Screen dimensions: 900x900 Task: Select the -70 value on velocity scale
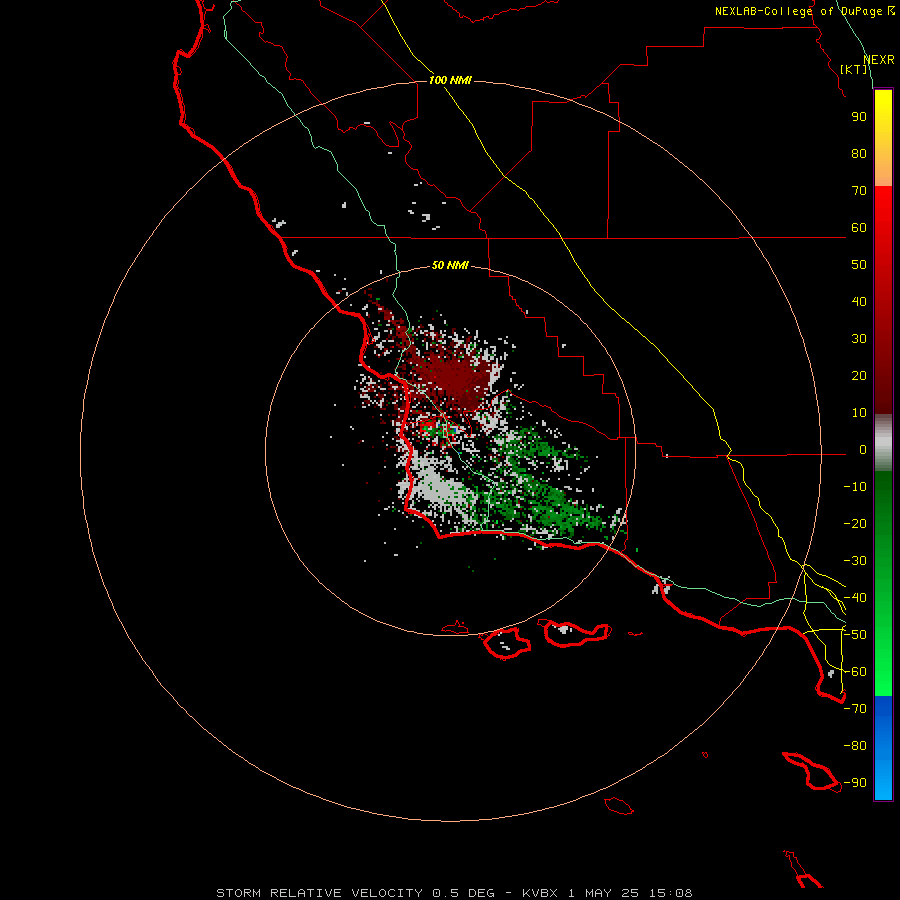point(855,709)
